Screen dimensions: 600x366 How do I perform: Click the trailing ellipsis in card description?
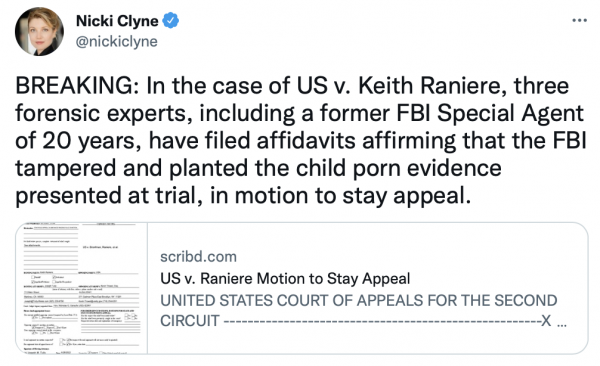tap(561, 325)
